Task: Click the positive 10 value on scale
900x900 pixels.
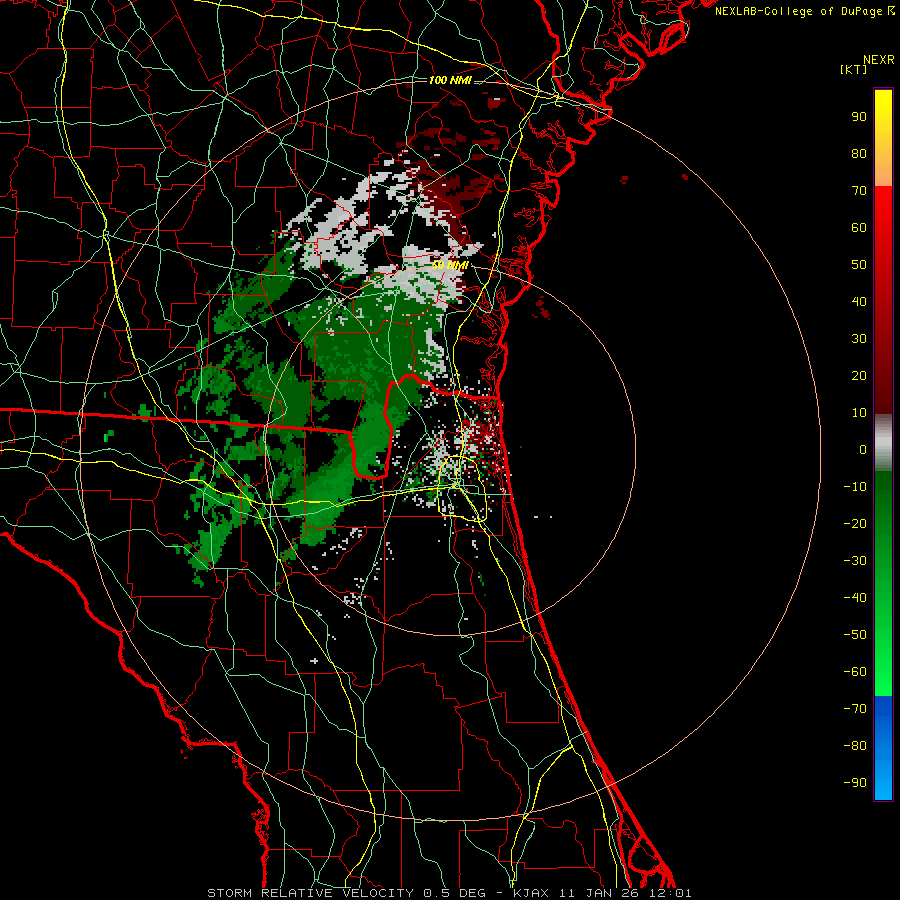Action: click(x=859, y=413)
